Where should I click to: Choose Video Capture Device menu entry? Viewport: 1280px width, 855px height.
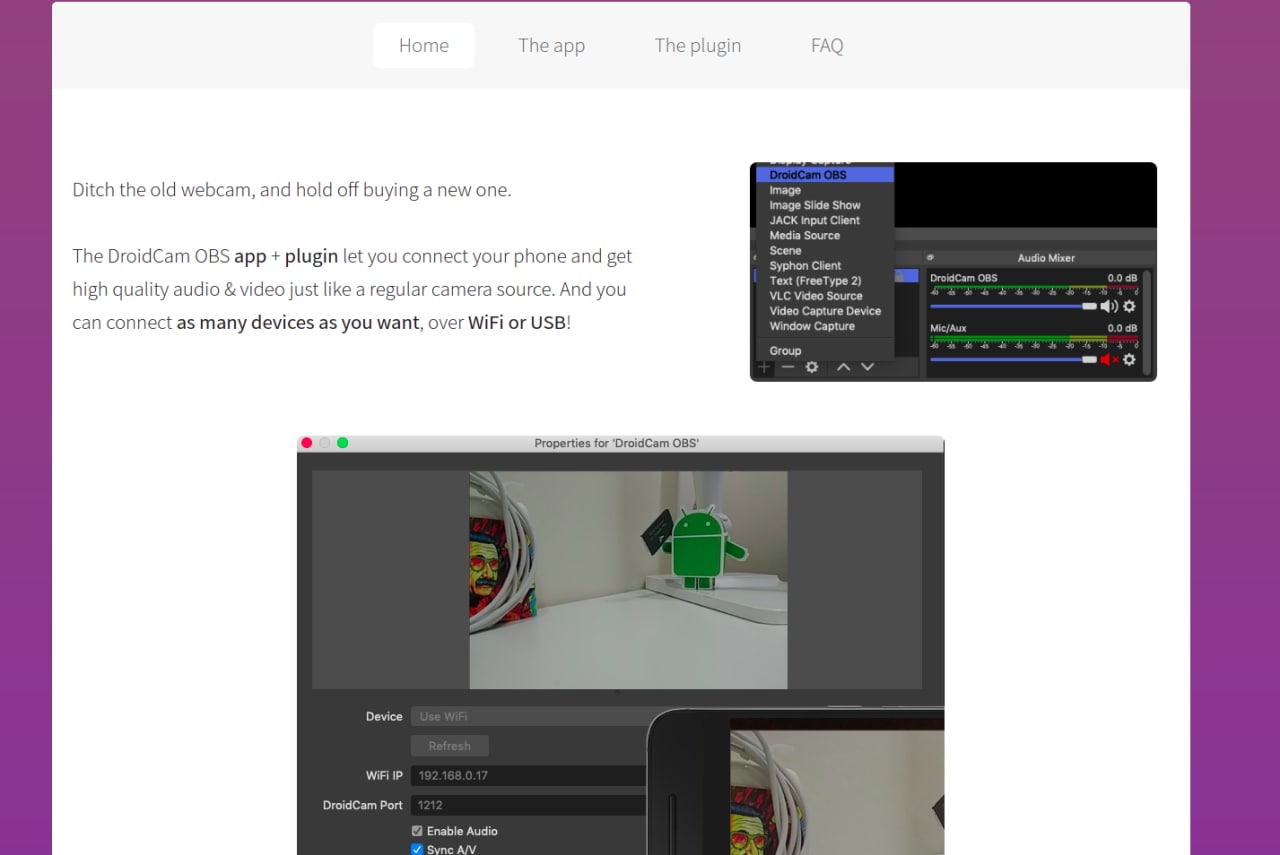click(824, 311)
